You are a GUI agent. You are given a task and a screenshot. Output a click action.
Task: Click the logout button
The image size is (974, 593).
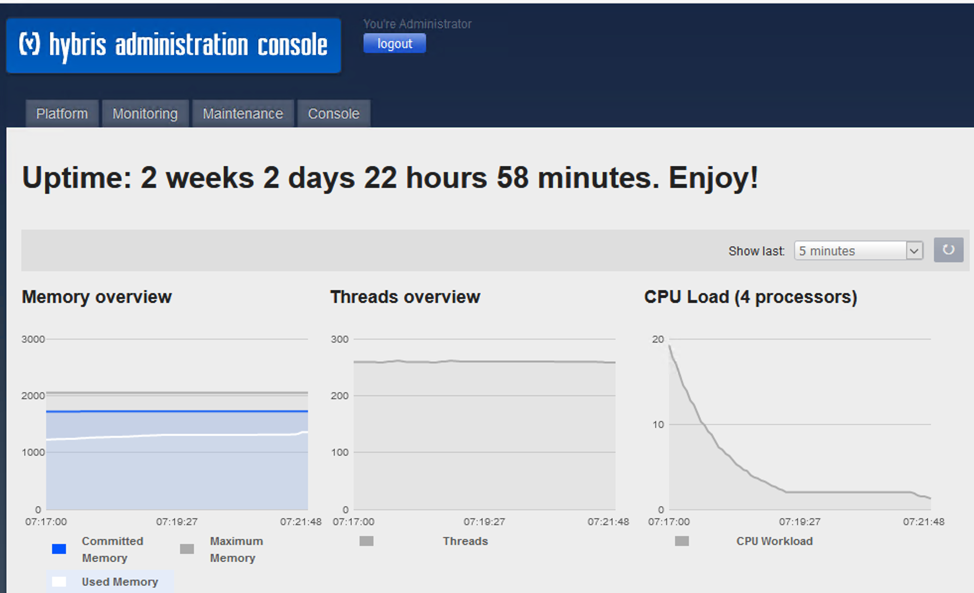pyautogui.click(x=394, y=43)
